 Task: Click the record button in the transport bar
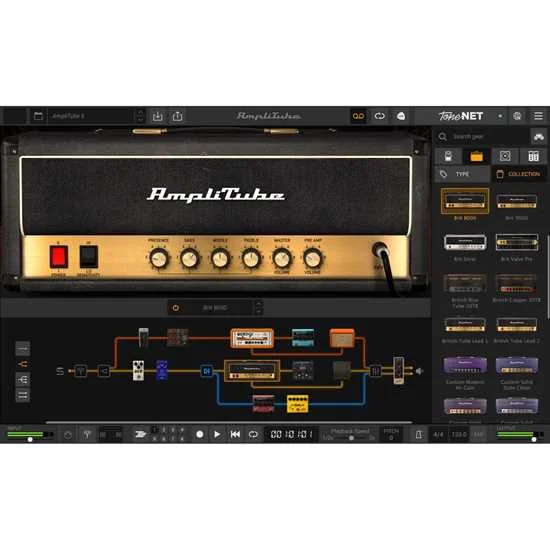200,434
